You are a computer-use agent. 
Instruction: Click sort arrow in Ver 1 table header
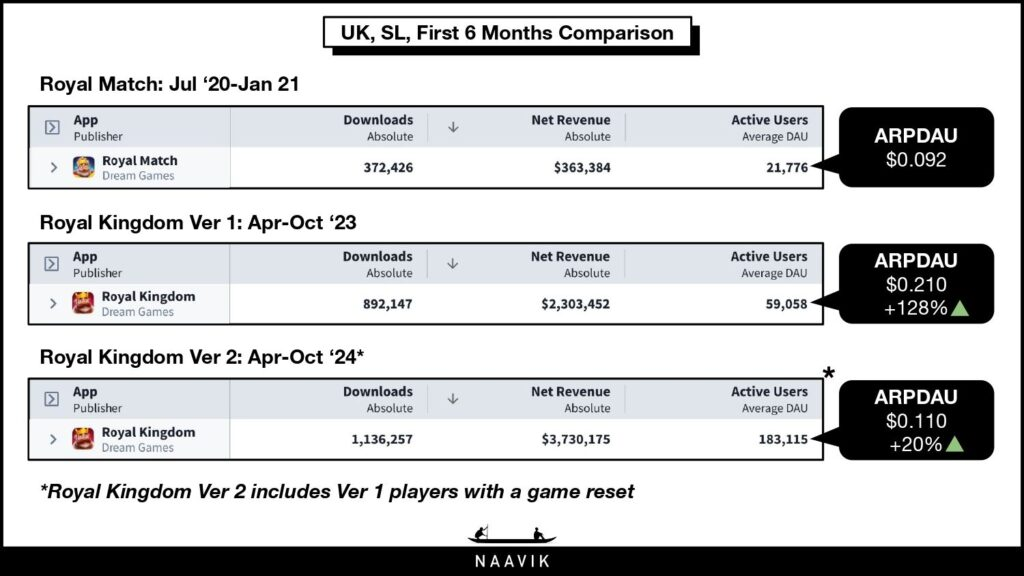(453, 264)
